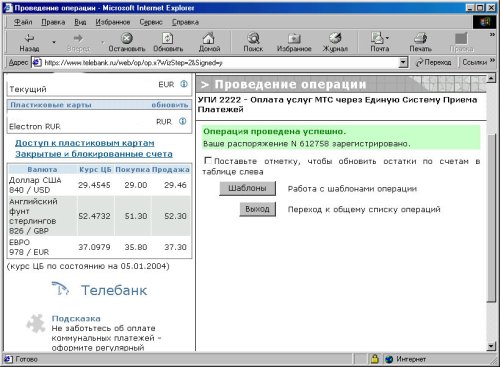500x367 pixels.
Task: Go to home page via Домой icon
Action: pos(209,38)
